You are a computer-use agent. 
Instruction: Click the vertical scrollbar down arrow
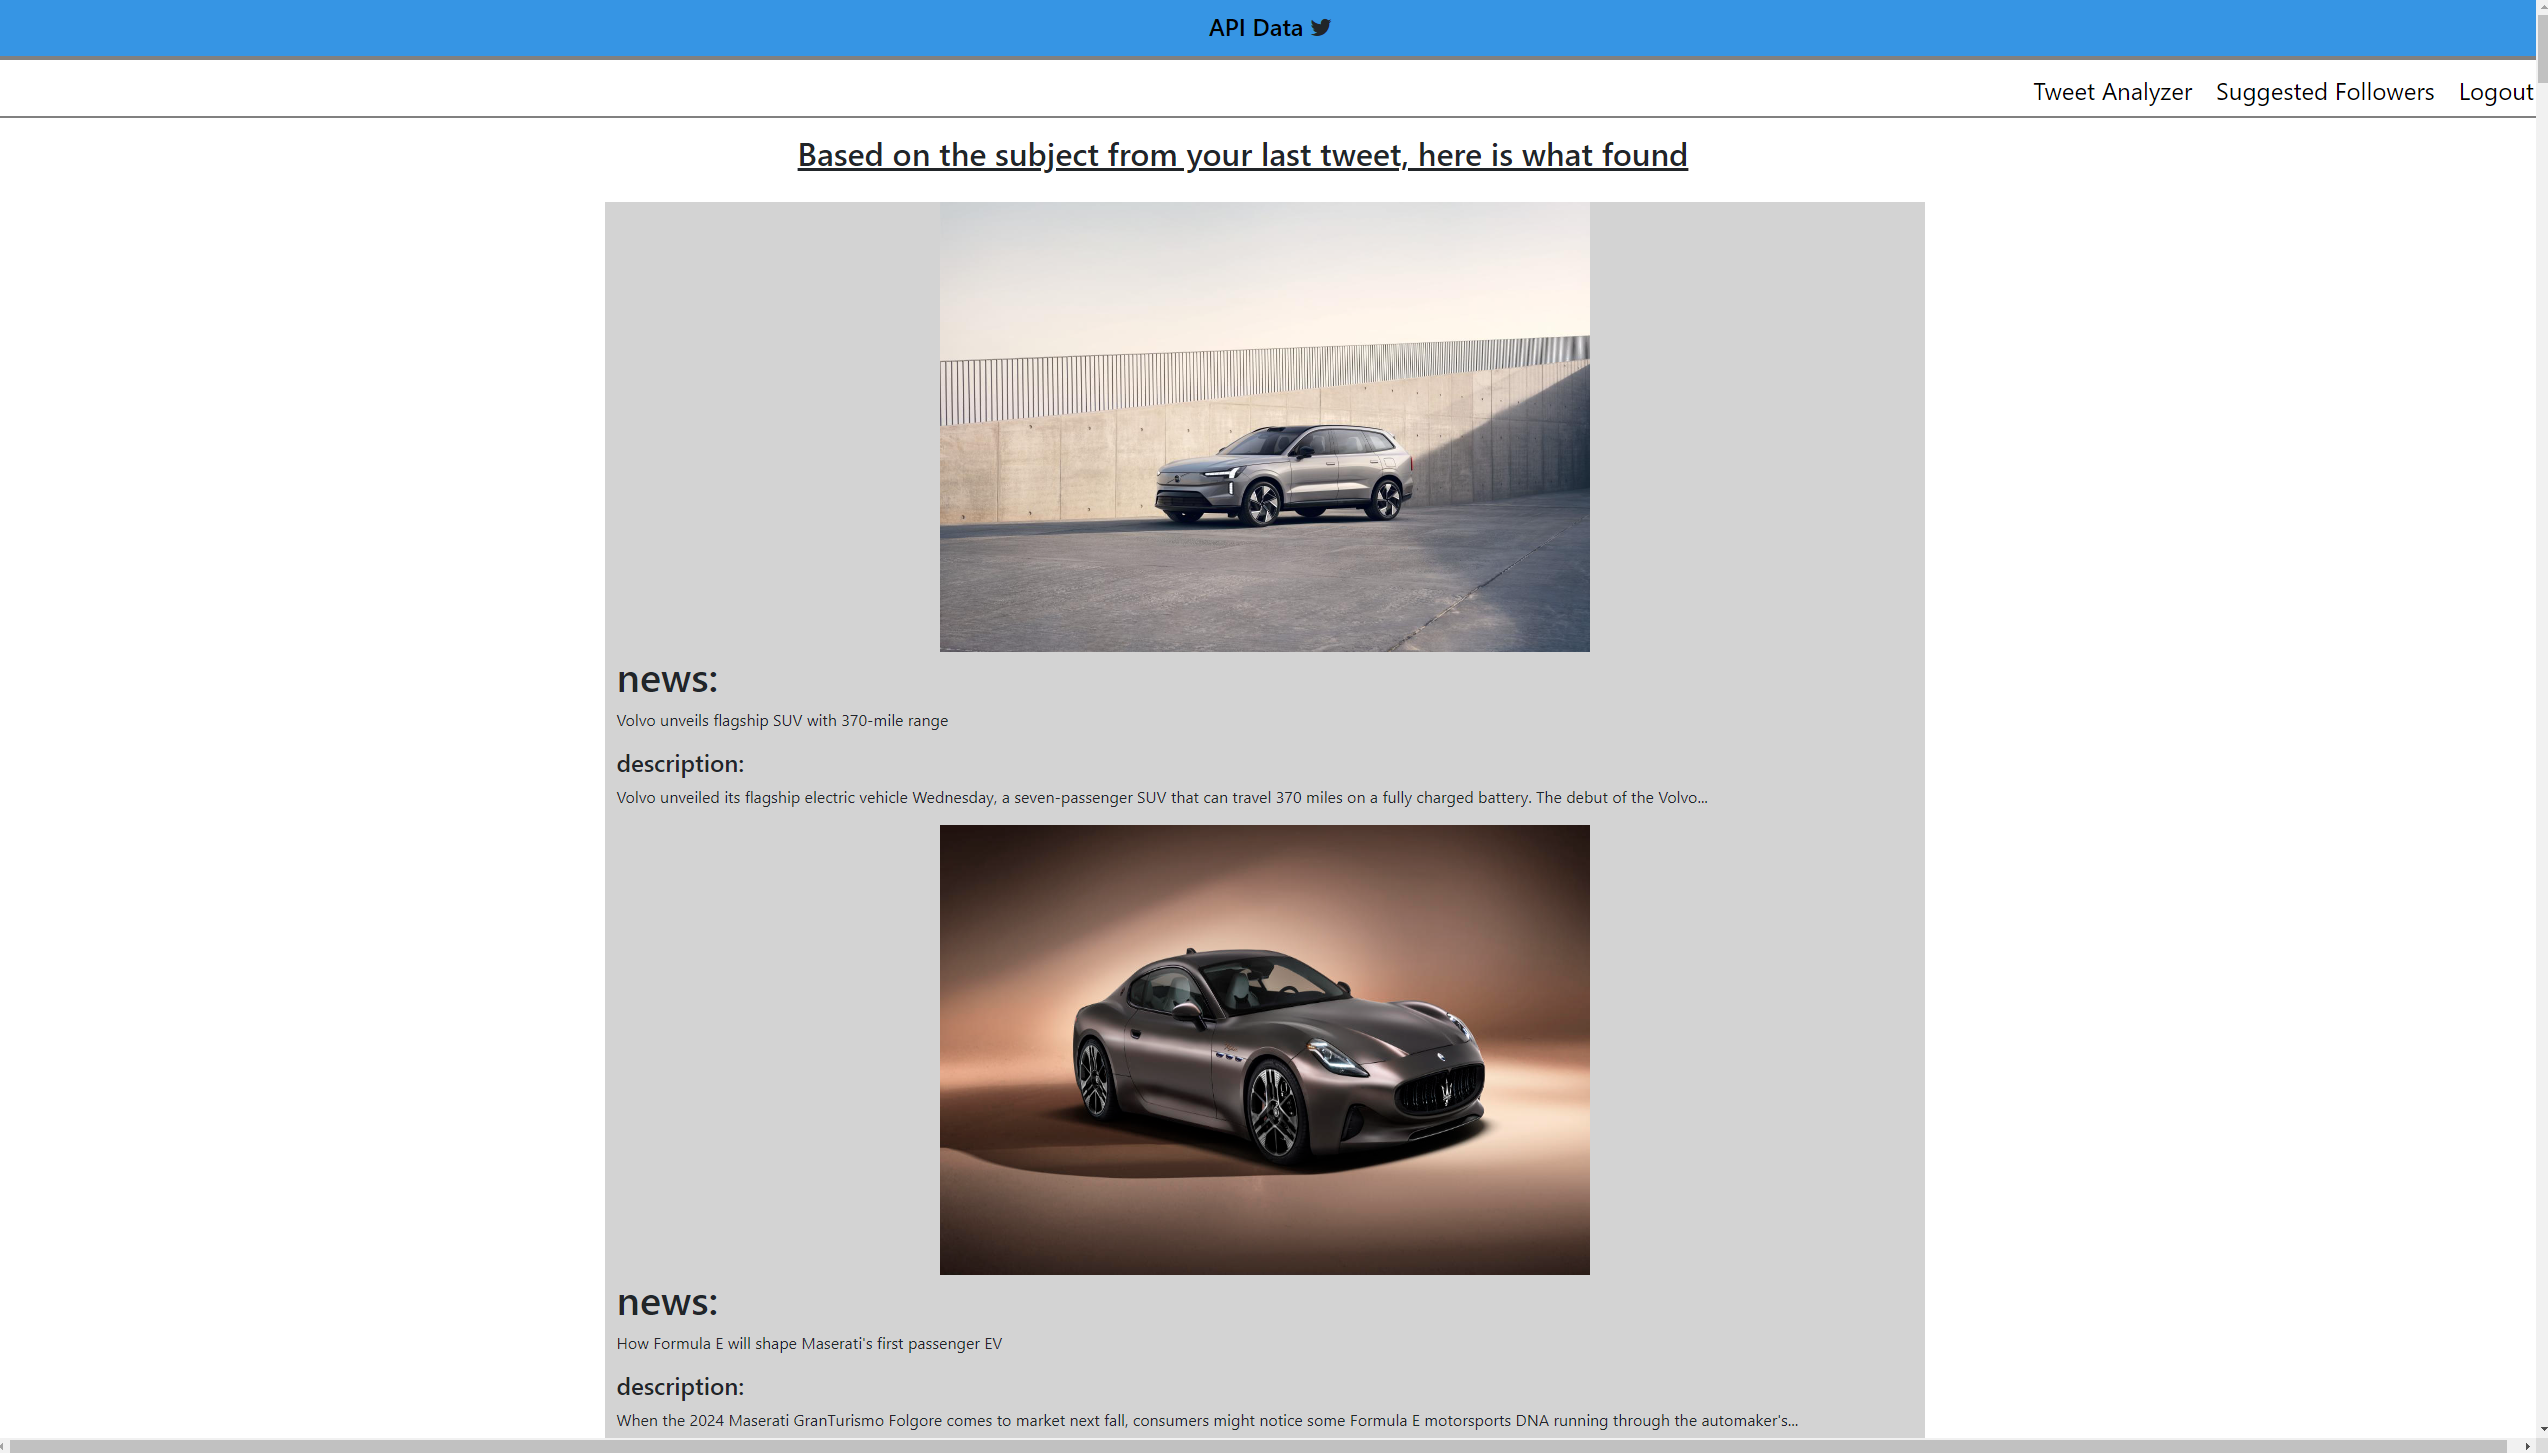[2541, 1431]
